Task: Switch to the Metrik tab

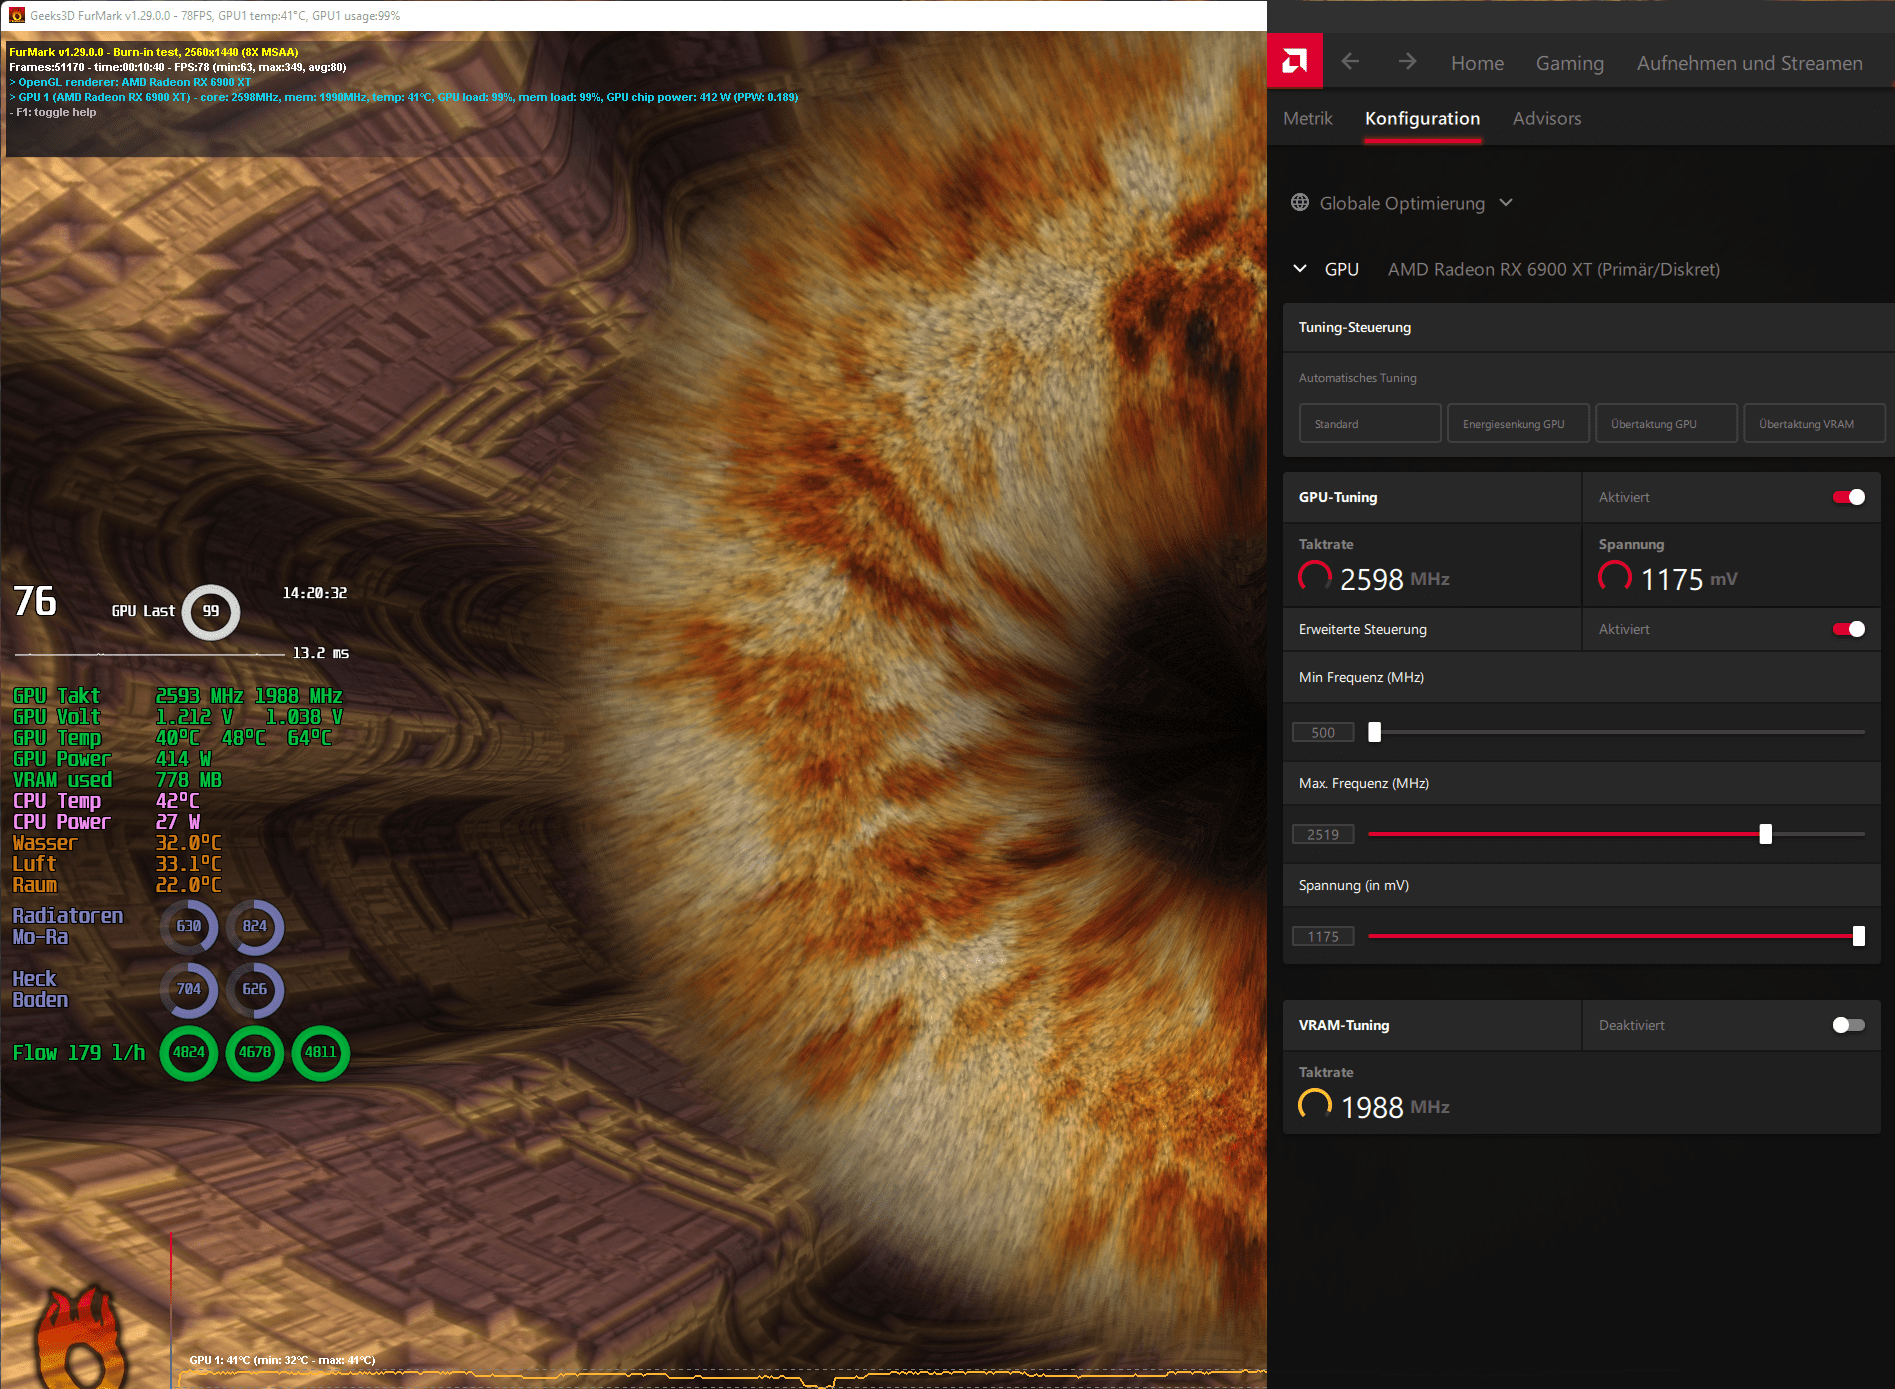Action: (x=1308, y=118)
